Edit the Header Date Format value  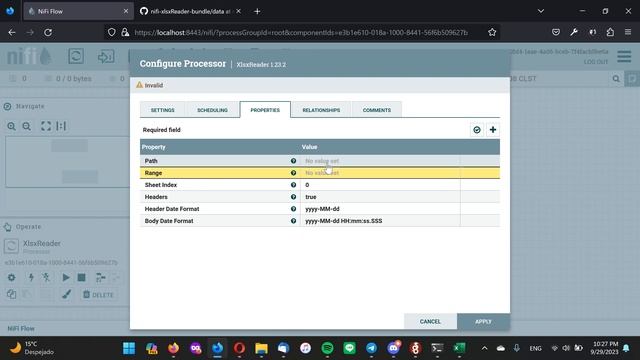pos(380,209)
